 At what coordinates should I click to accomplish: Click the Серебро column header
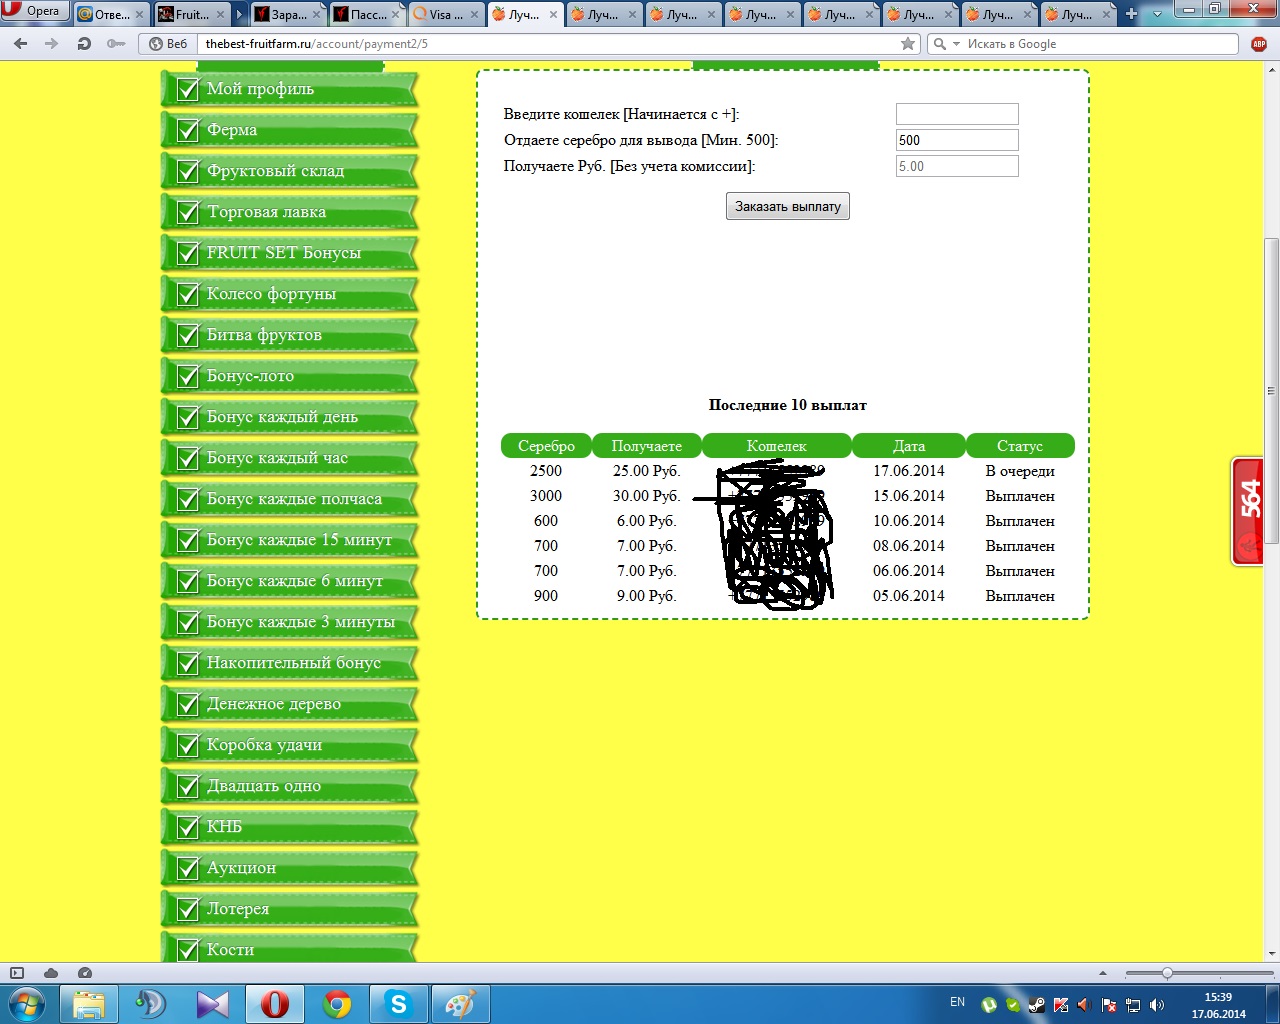(x=546, y=446)
